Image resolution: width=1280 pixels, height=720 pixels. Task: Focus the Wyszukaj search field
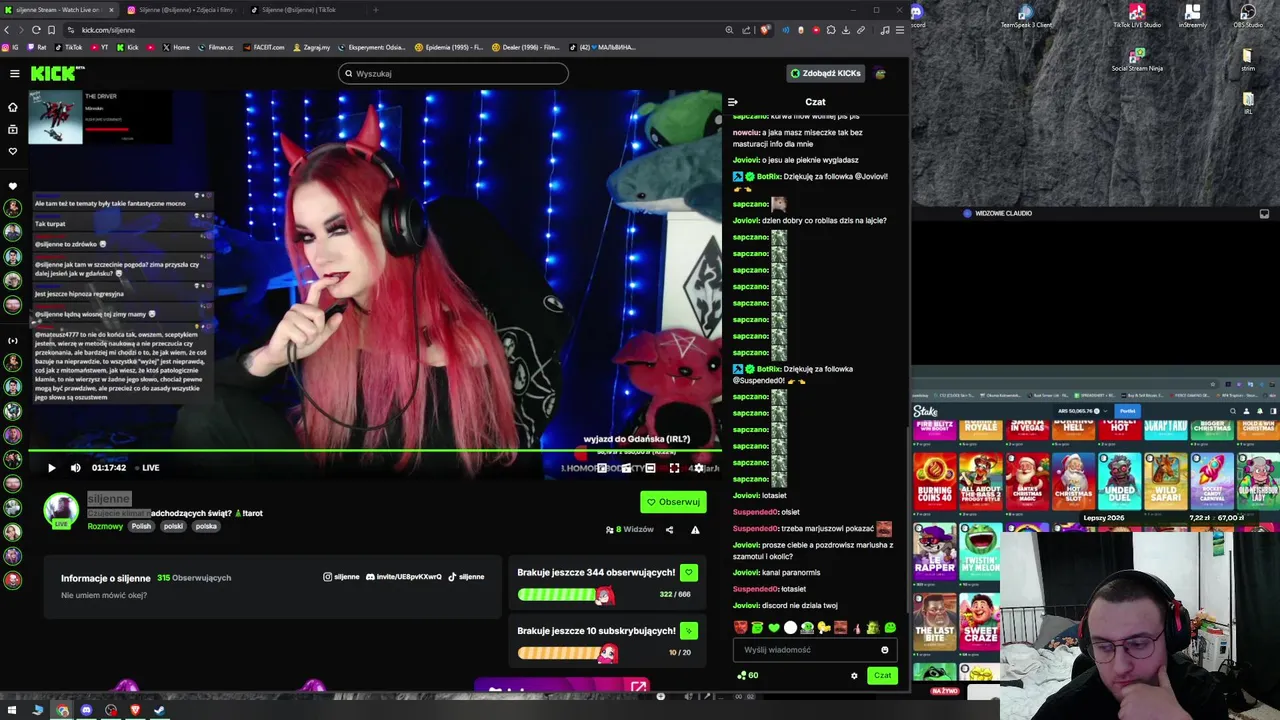(453, 73)
